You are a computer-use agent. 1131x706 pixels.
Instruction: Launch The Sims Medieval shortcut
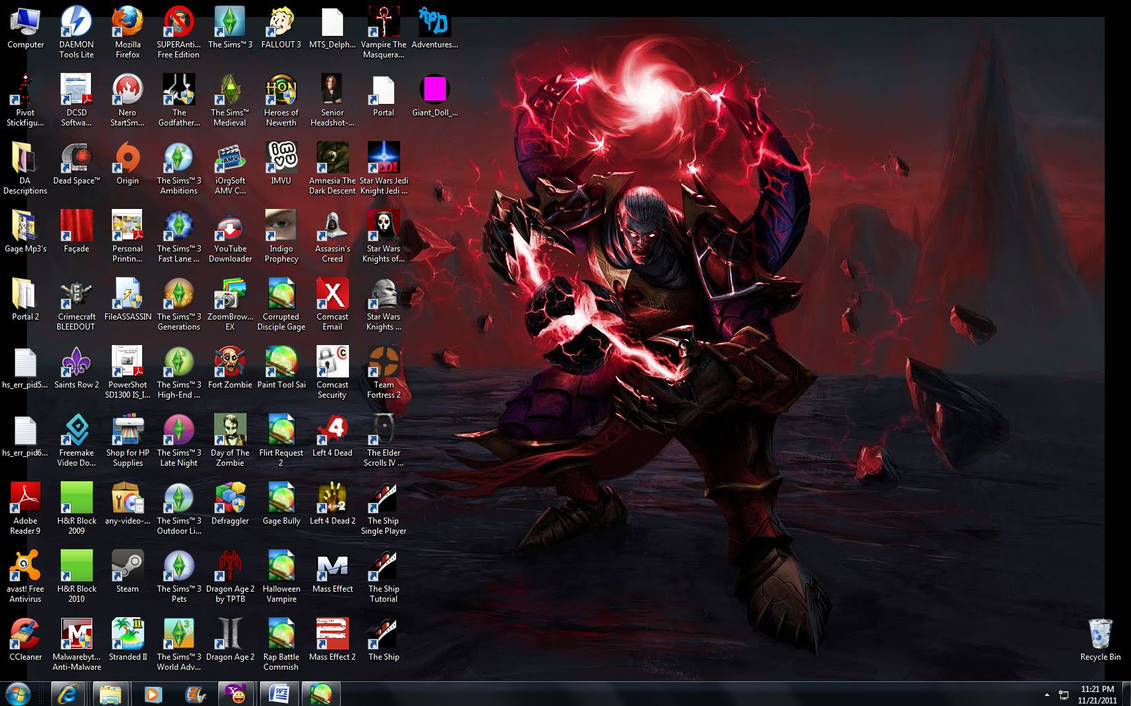pyautogui.click(x=229, y=100)
